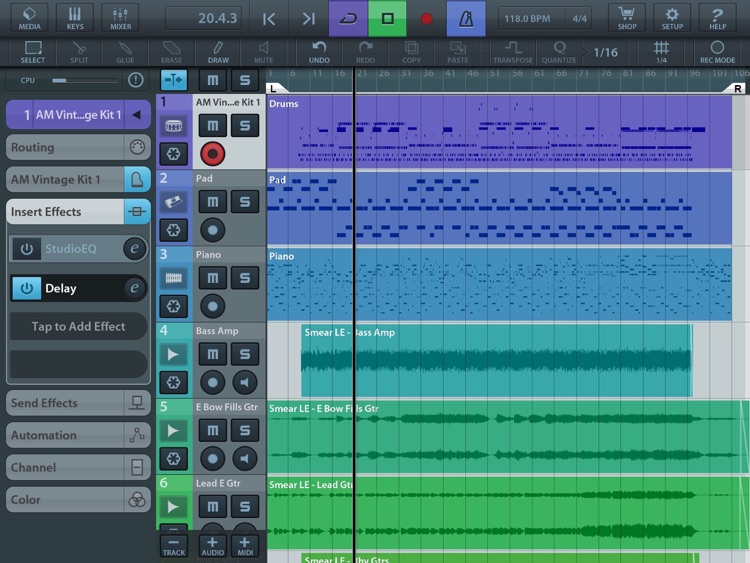
Task: Open the Piano track keyboard instrument icon
Action: point(174,278)
